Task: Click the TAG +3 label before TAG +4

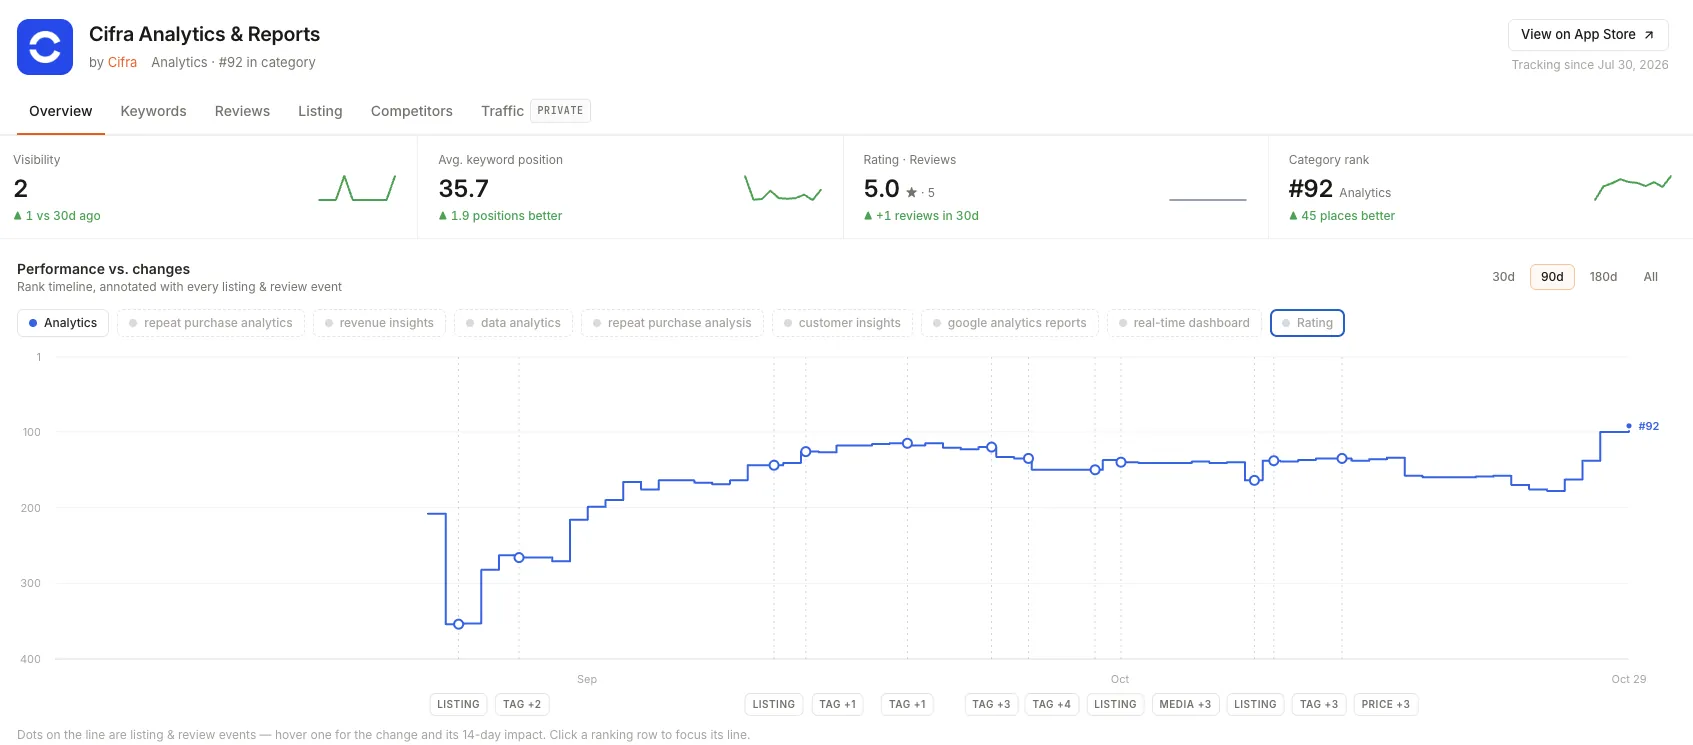Action: pos(991,704)
